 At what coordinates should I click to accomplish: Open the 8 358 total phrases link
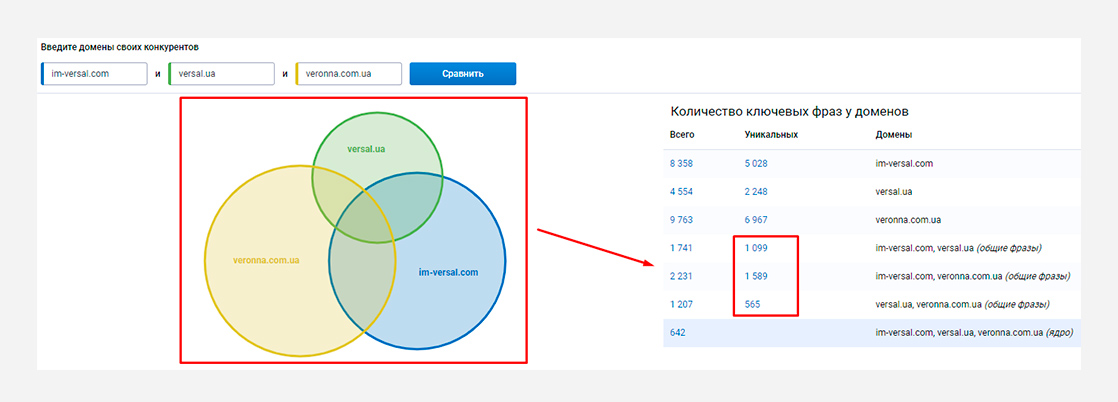click(681, 163)
